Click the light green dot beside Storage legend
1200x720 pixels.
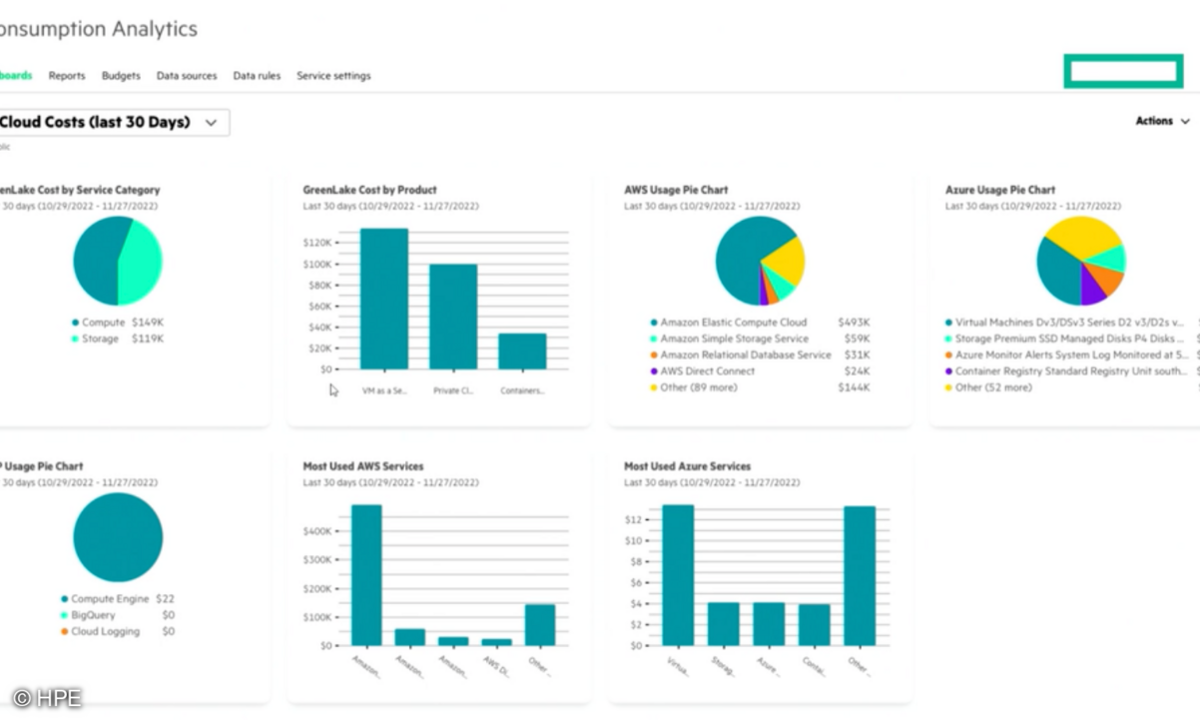click(75, 339)
